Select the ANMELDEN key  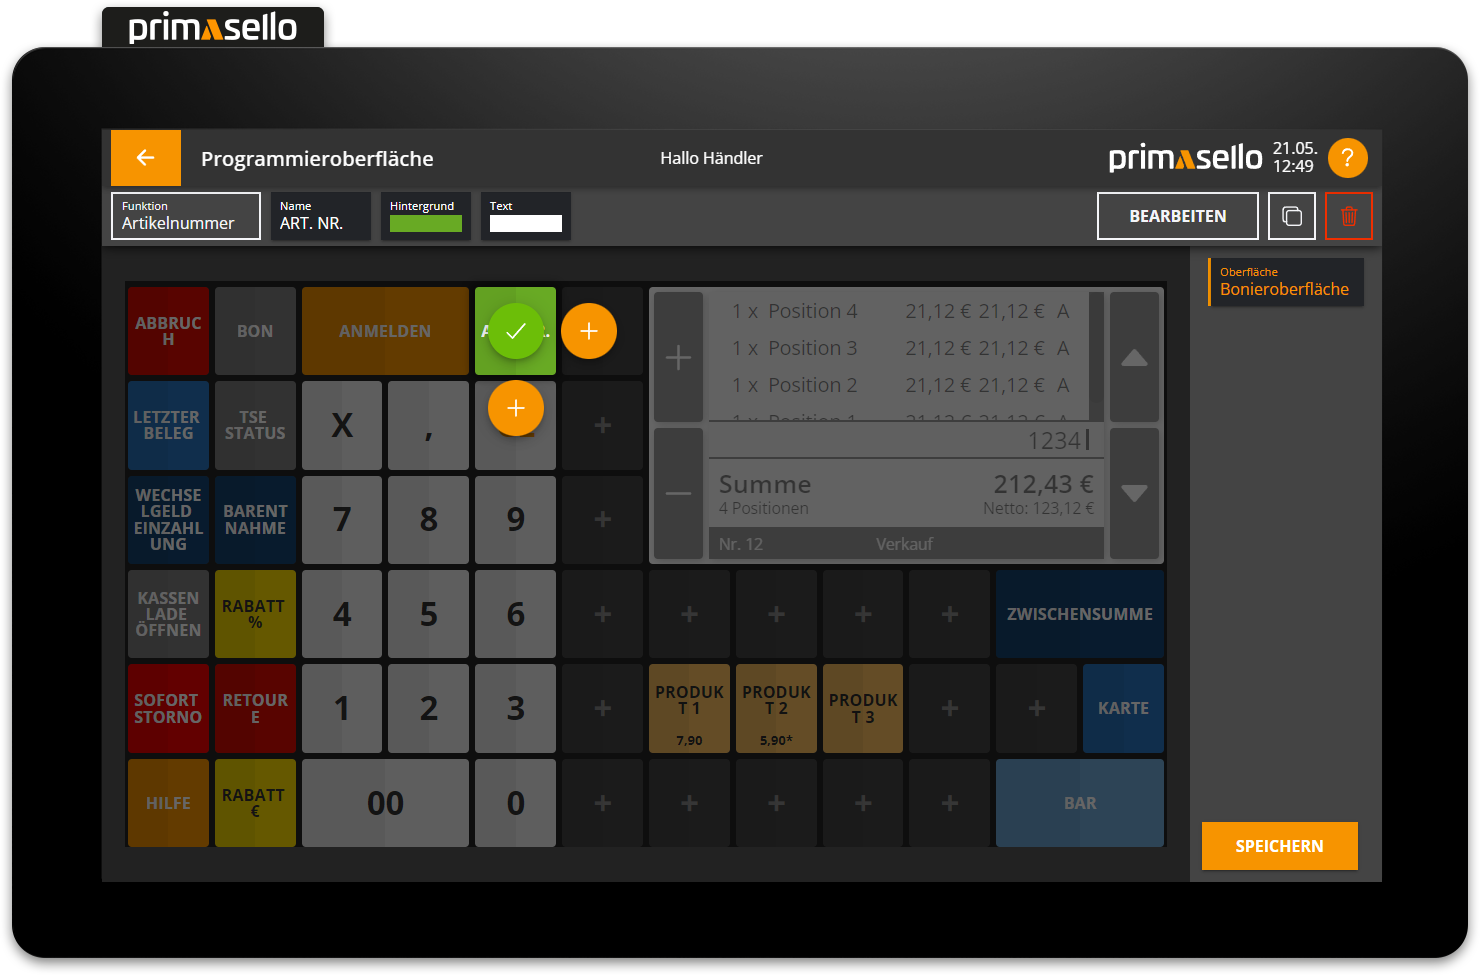[385, 331]
